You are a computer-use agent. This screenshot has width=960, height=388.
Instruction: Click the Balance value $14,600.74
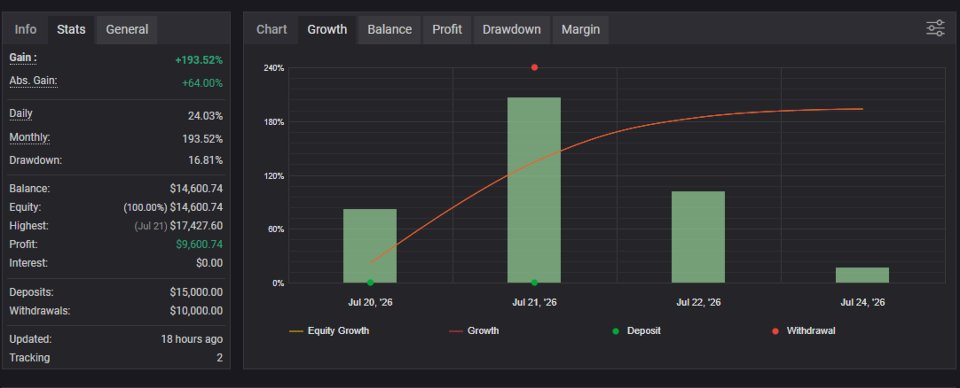196,189
